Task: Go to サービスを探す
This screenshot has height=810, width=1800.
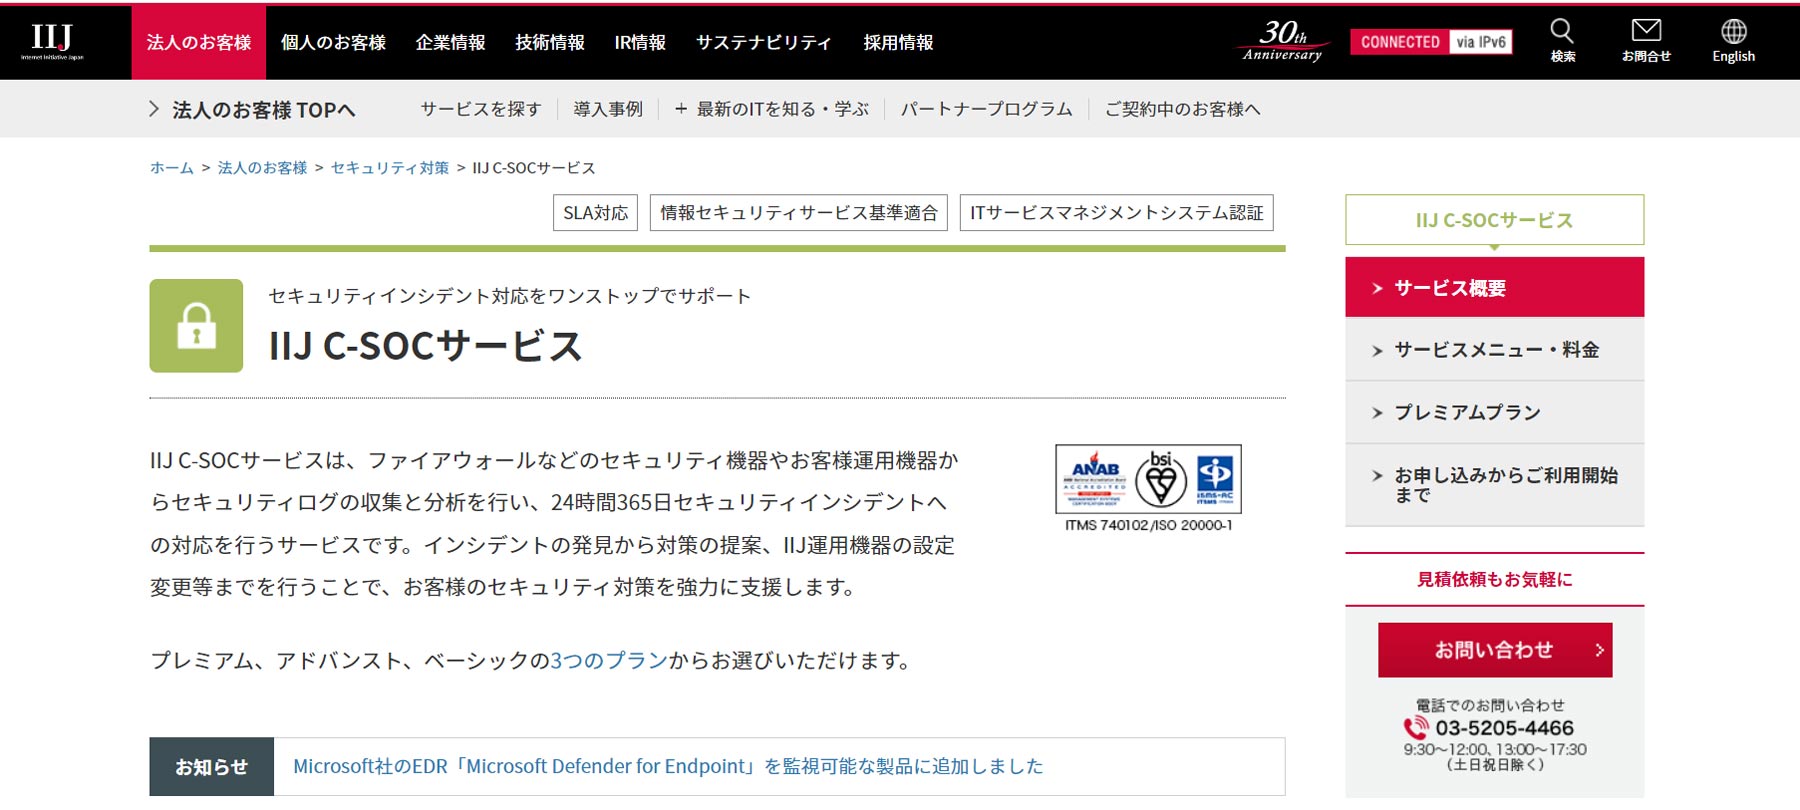Action: point(481,109)
